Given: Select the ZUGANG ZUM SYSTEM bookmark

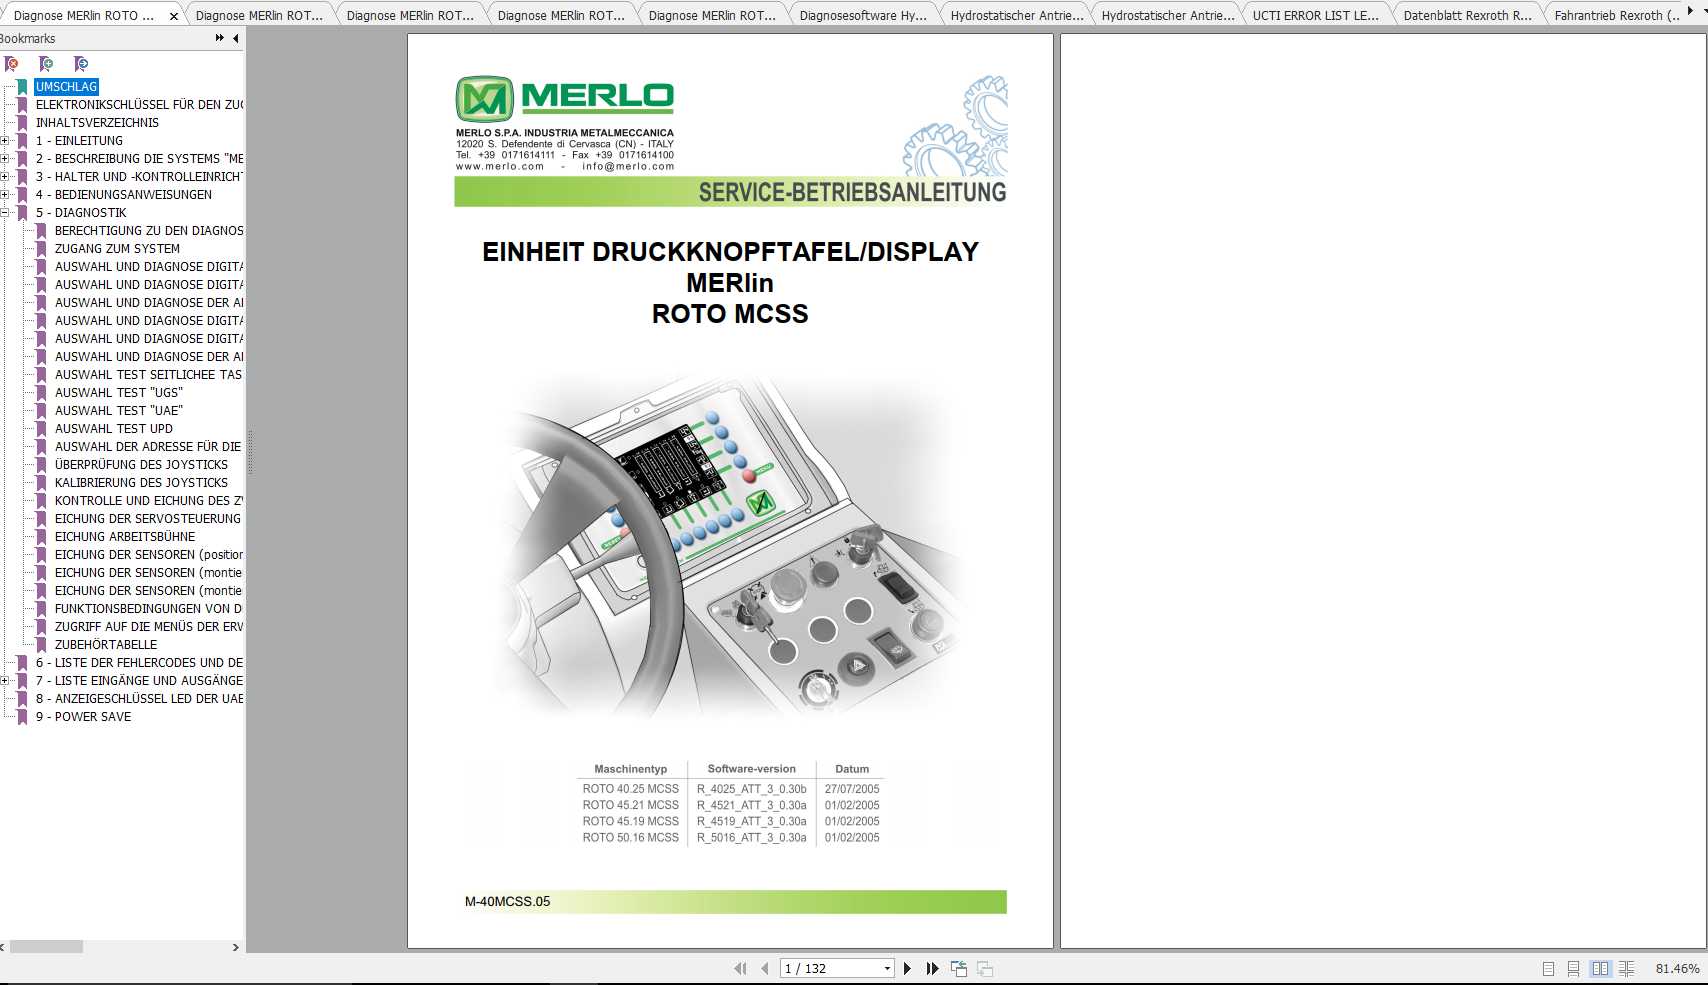Looking at the screenshot, I should point(115,248).
